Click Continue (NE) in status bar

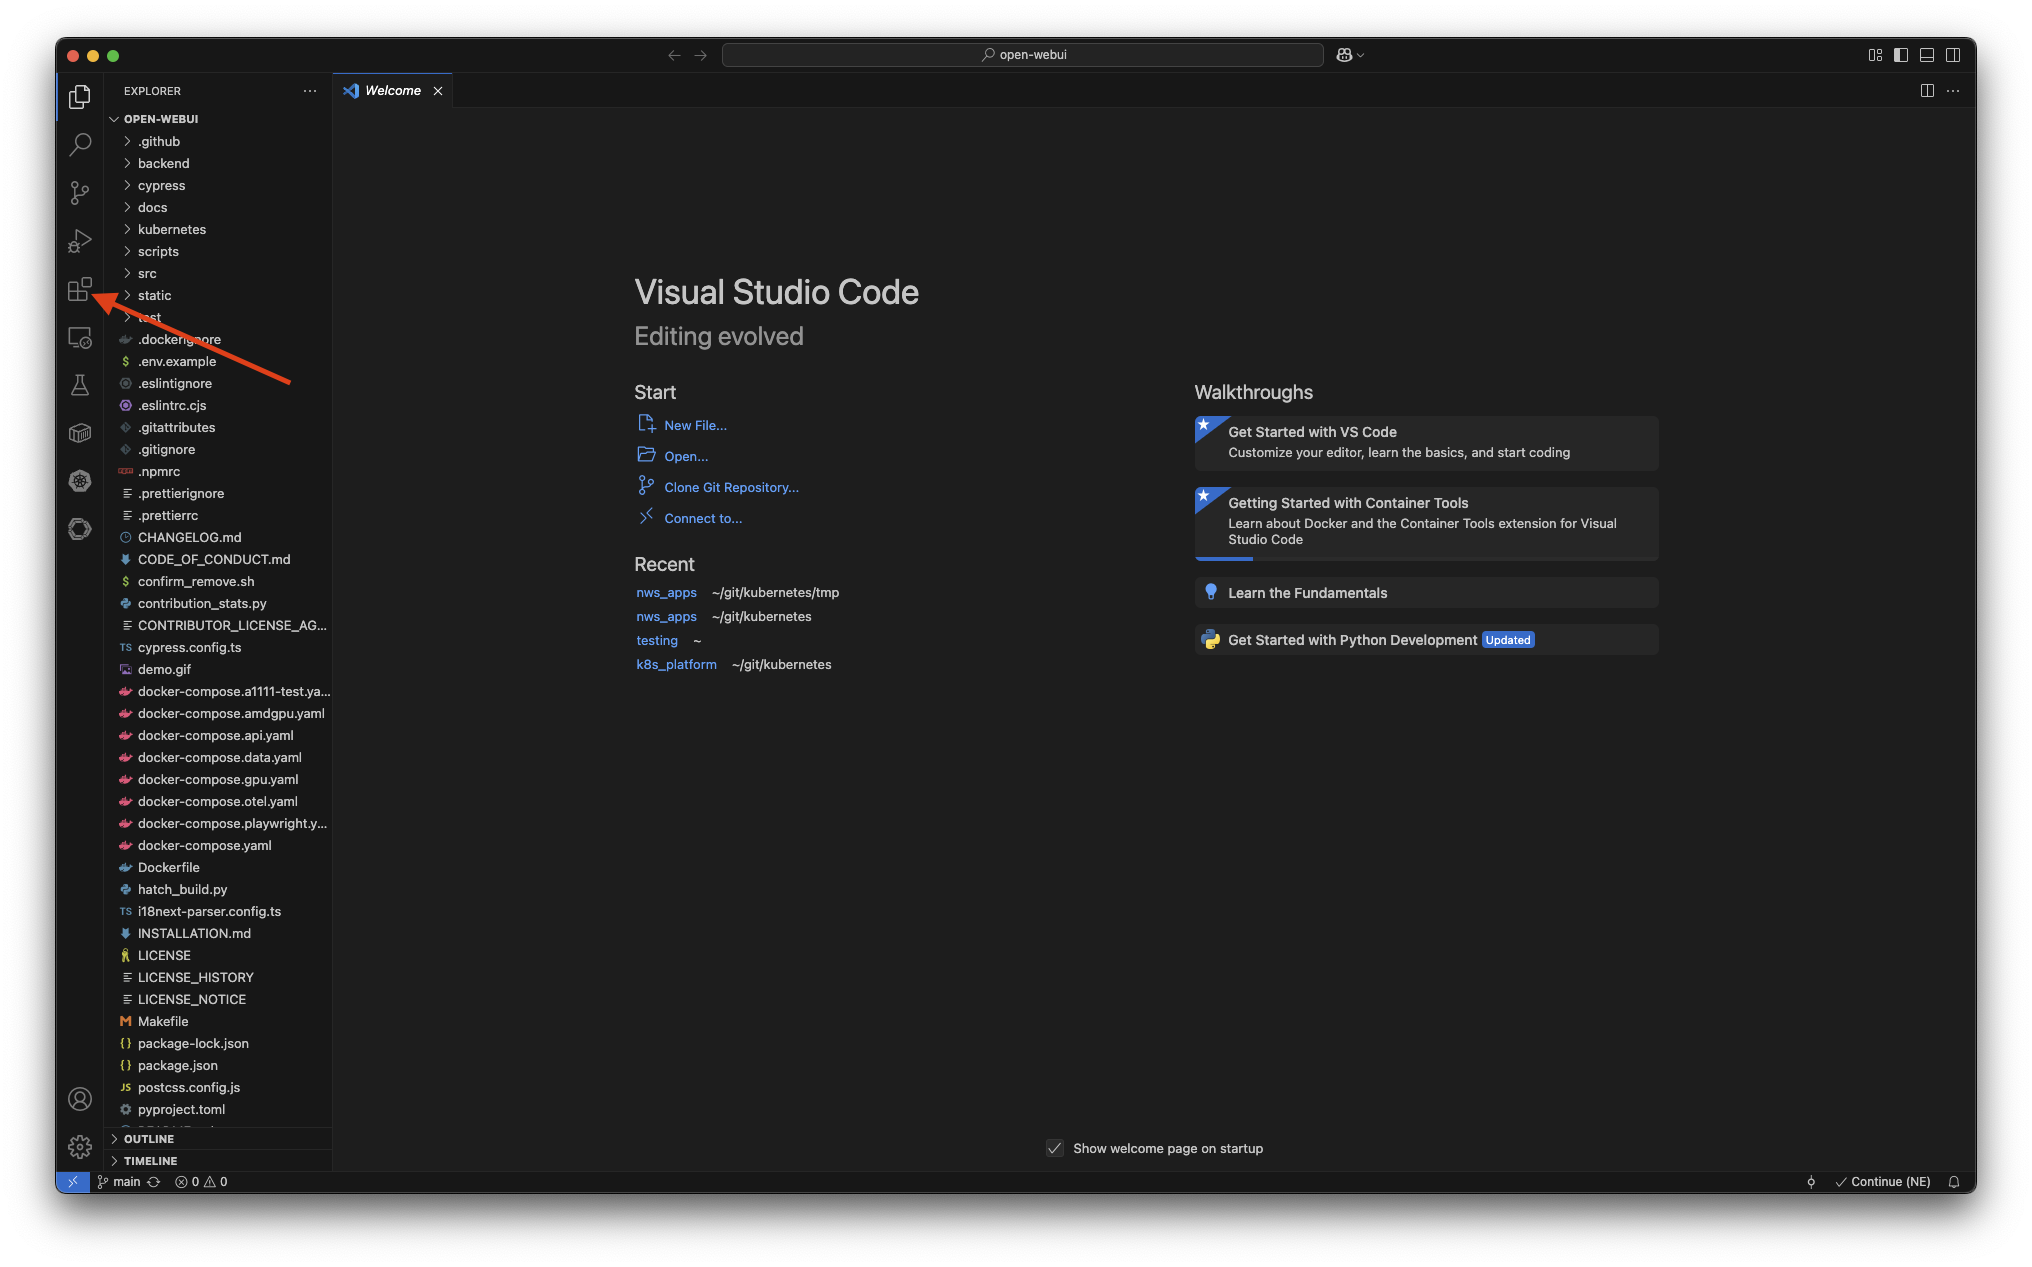(x=1882, y=1182)
